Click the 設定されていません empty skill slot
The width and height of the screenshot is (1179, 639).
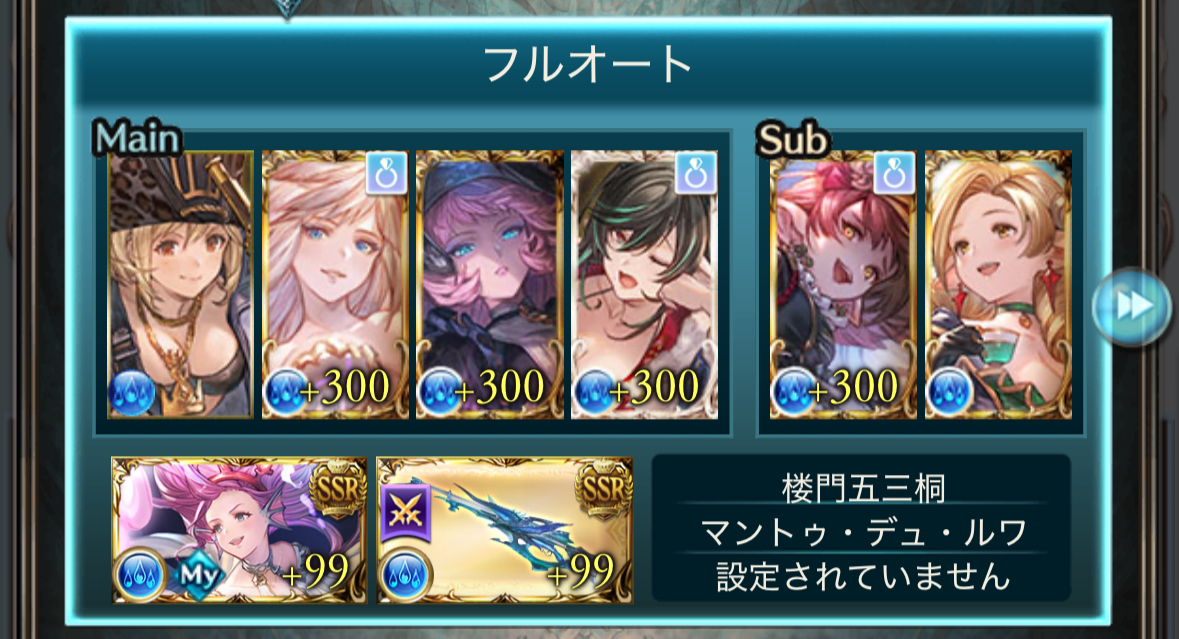pyautogui.click(x=862, y=577)
